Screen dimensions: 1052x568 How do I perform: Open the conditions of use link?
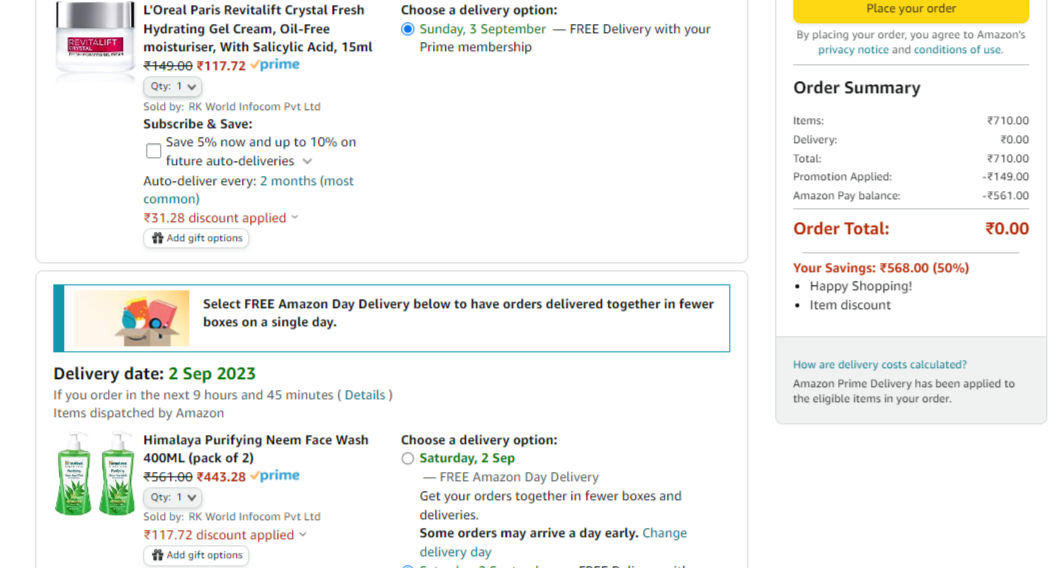click(957, 50)
